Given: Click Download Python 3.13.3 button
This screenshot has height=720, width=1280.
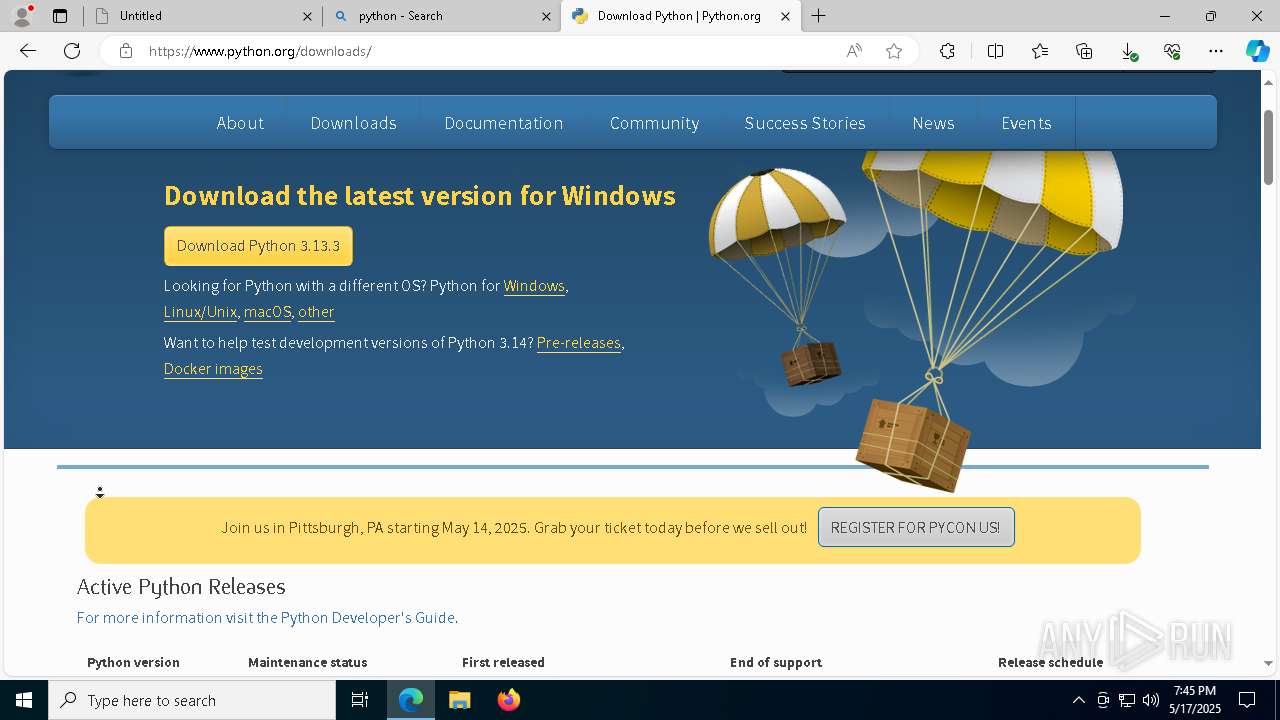Looking at the screenshot, I should (258, 246).
